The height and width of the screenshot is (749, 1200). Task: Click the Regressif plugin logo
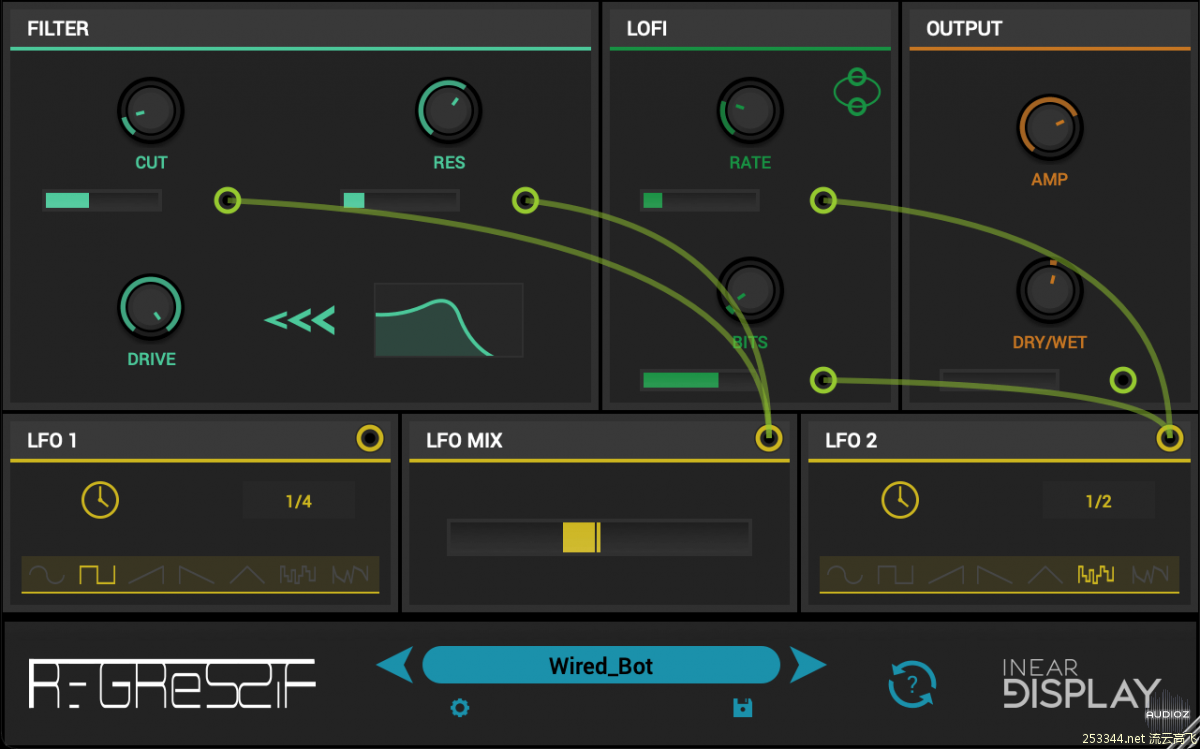[171, 684]
